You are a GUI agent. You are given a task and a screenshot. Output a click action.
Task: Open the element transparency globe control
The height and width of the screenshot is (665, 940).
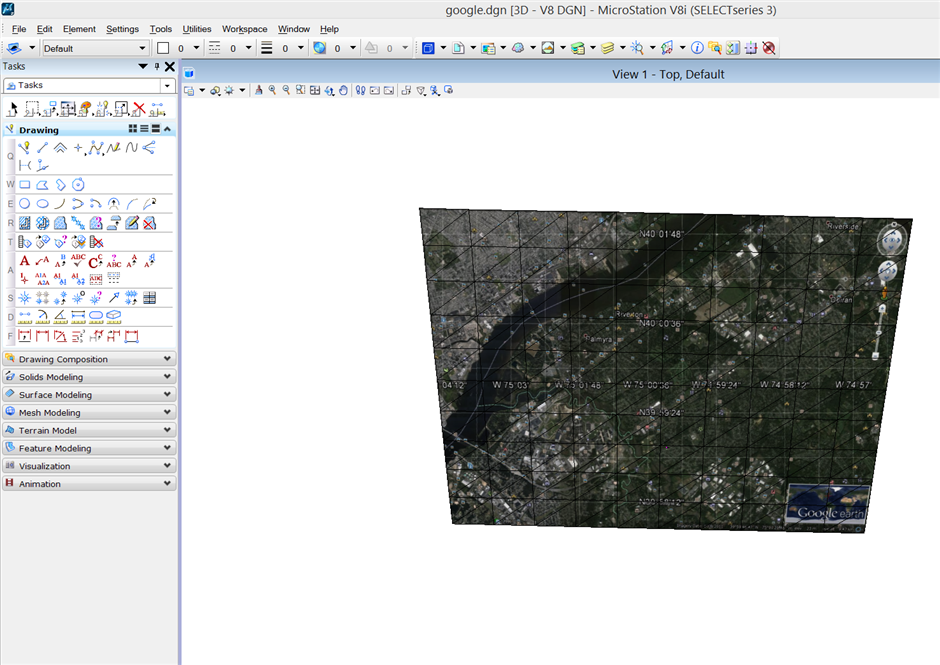point(320,48)
